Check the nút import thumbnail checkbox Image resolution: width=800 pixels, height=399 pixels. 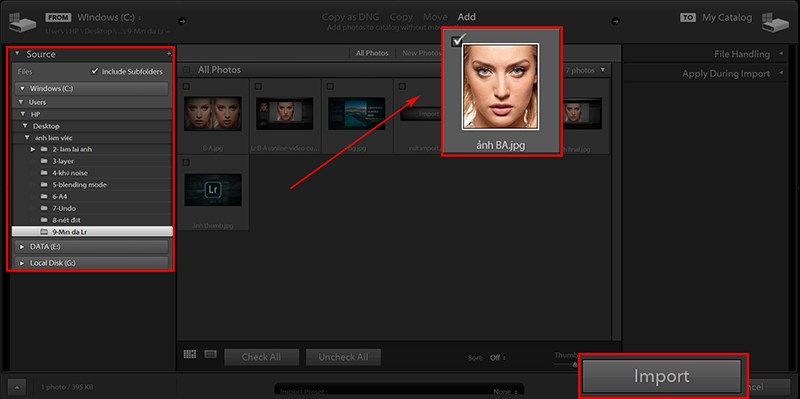click(403, 86)
